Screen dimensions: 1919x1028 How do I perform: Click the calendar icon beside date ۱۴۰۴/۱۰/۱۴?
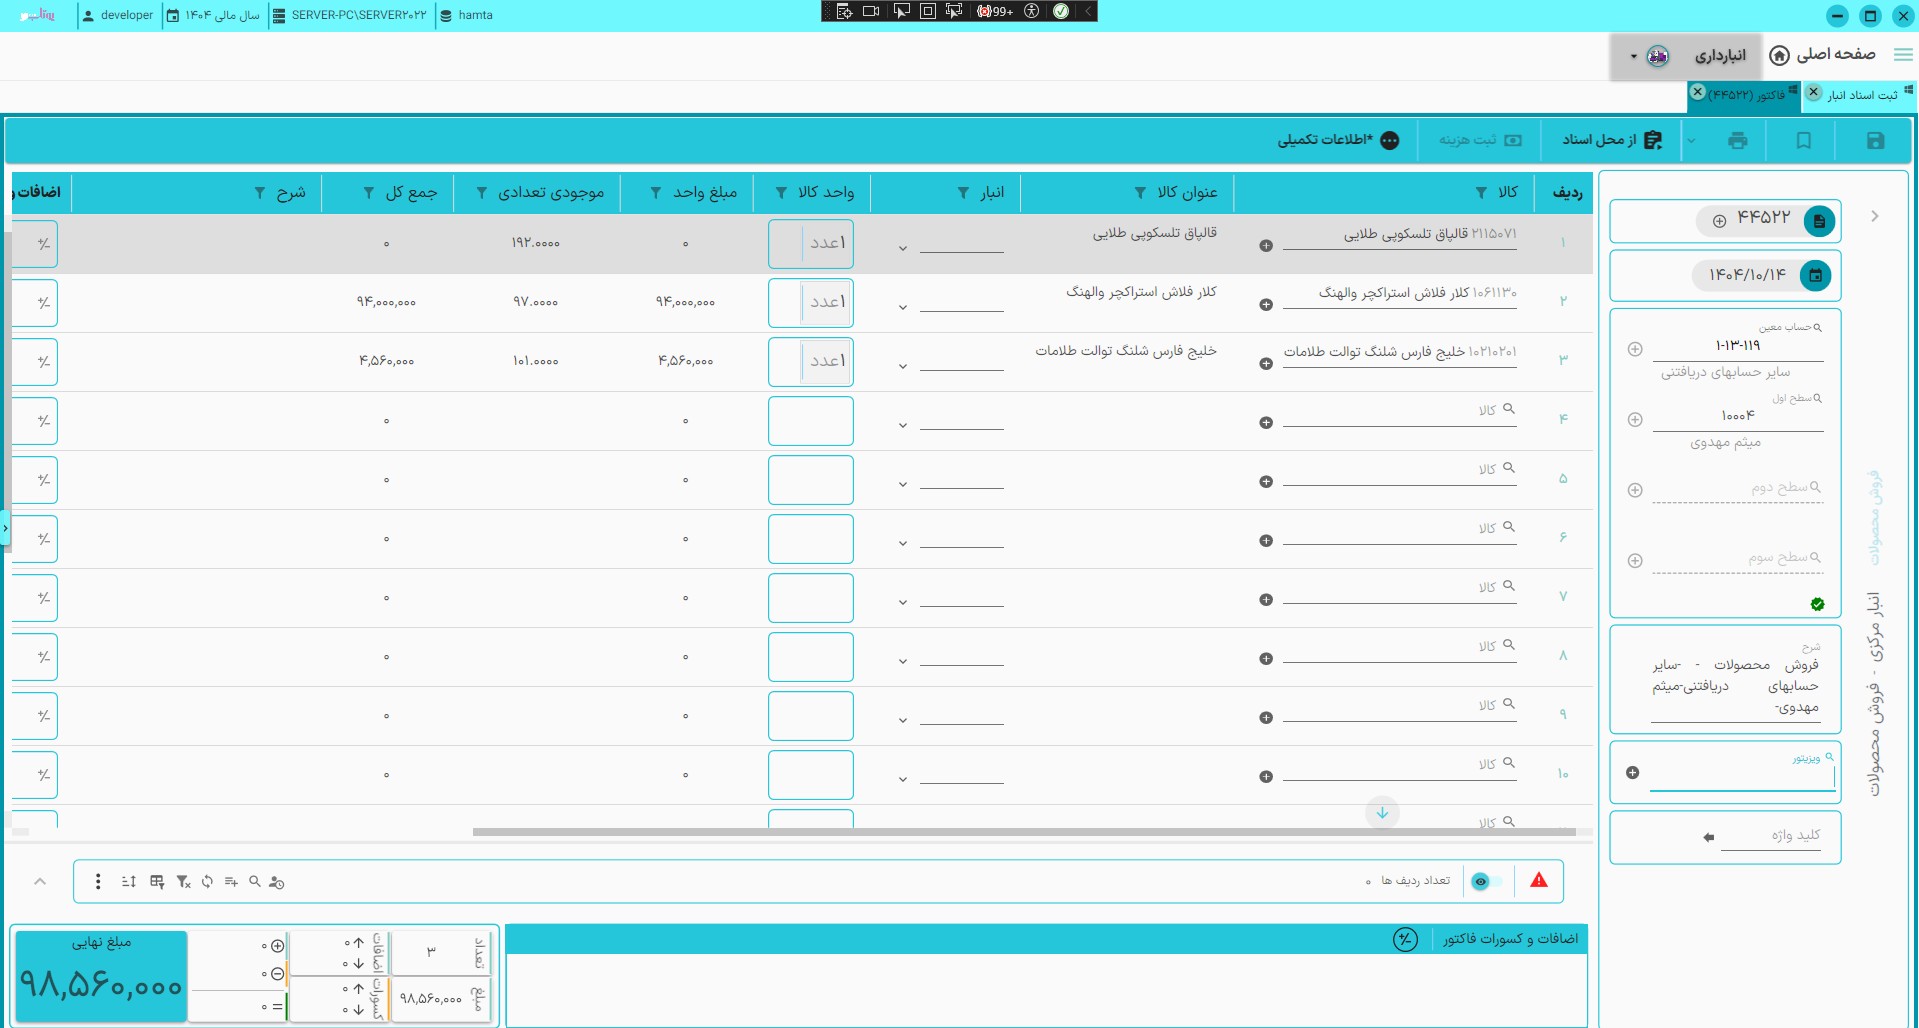click(1815, 275)
